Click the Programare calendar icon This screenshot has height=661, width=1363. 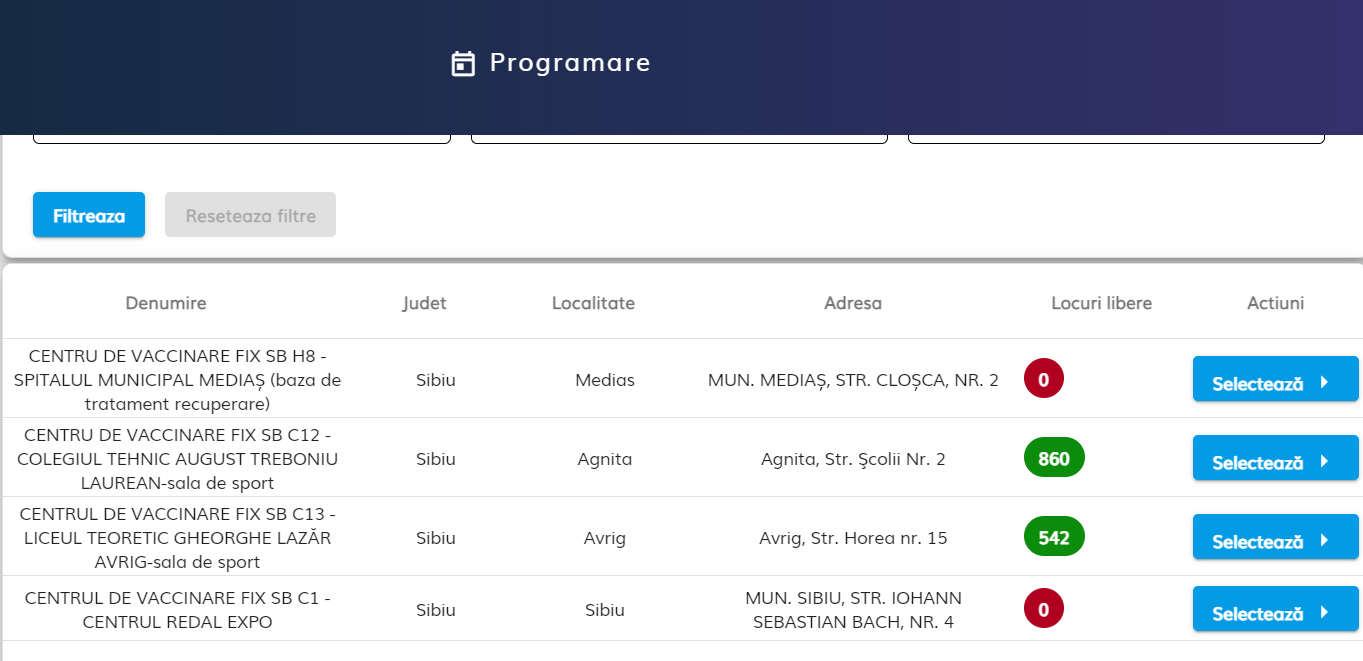[x=463, y=64]
